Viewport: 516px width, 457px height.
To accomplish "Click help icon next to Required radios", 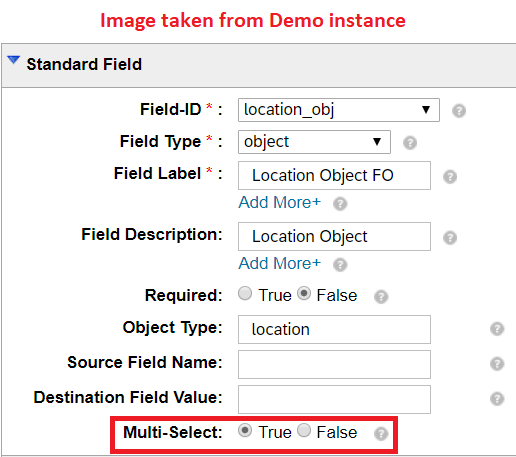I will coord(381,296).
